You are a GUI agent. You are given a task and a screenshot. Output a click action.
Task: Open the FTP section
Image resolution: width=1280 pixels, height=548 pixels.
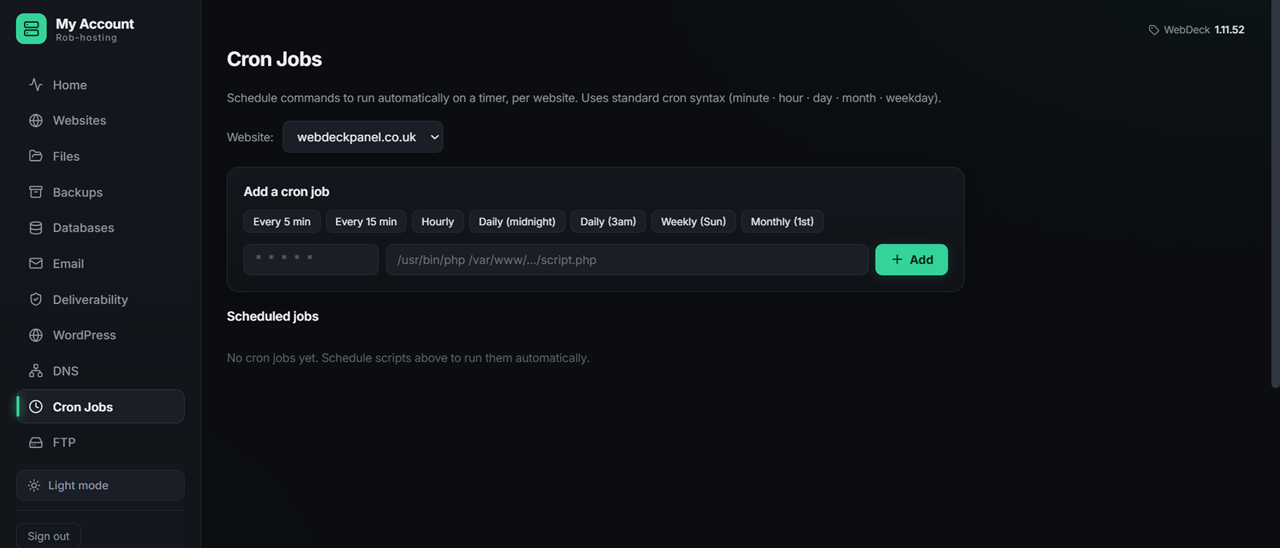coord(100,442)
